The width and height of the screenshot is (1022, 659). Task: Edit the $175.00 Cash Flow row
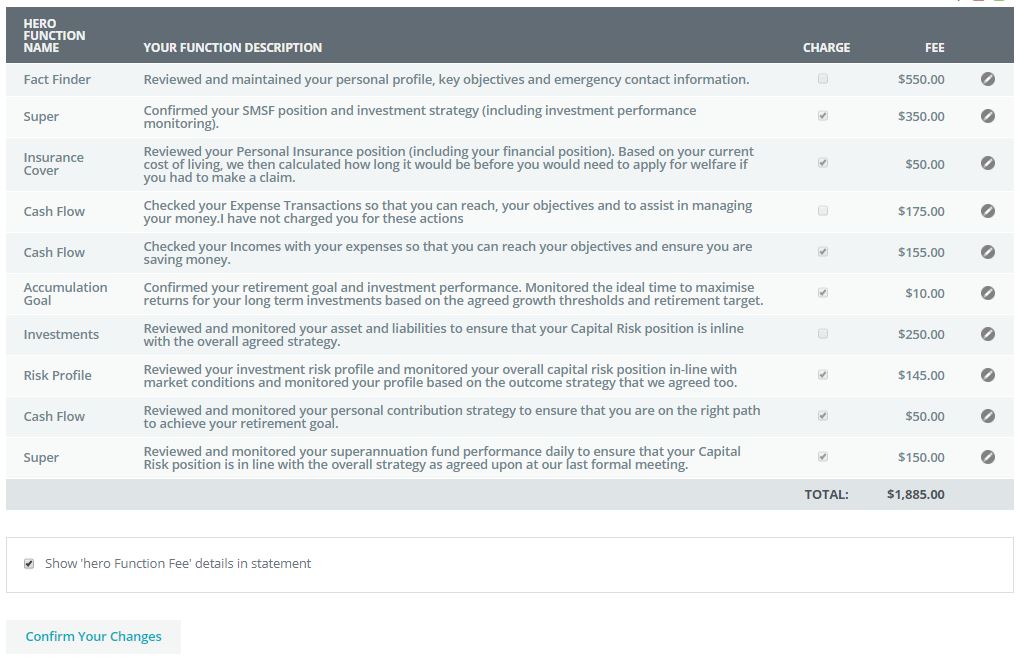click(988, 211)
